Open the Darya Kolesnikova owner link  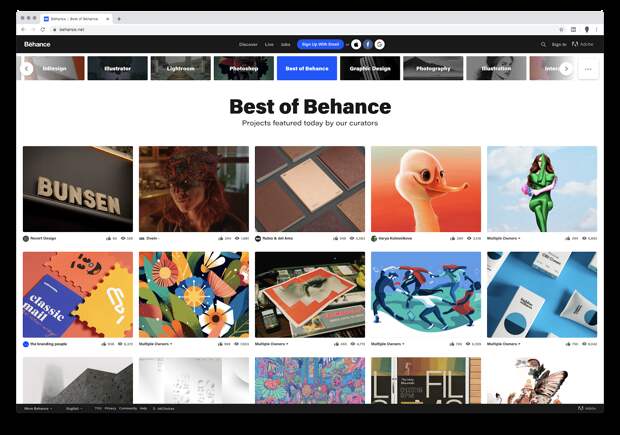coord(395,238)
